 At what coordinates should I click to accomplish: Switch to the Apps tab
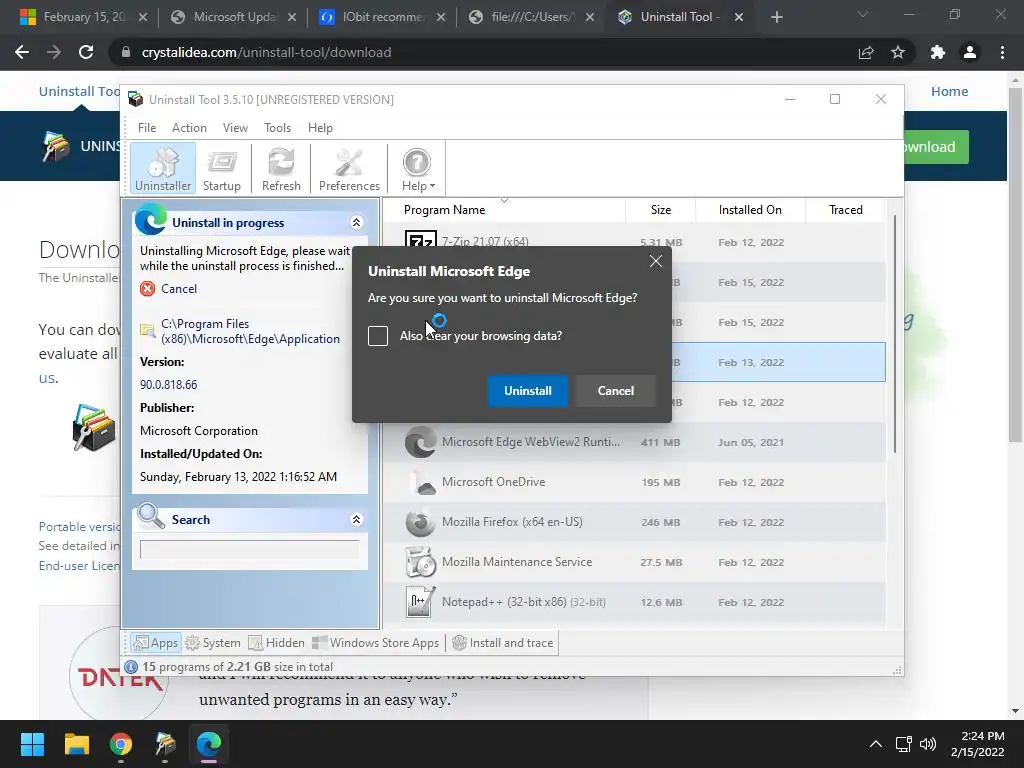155,643
